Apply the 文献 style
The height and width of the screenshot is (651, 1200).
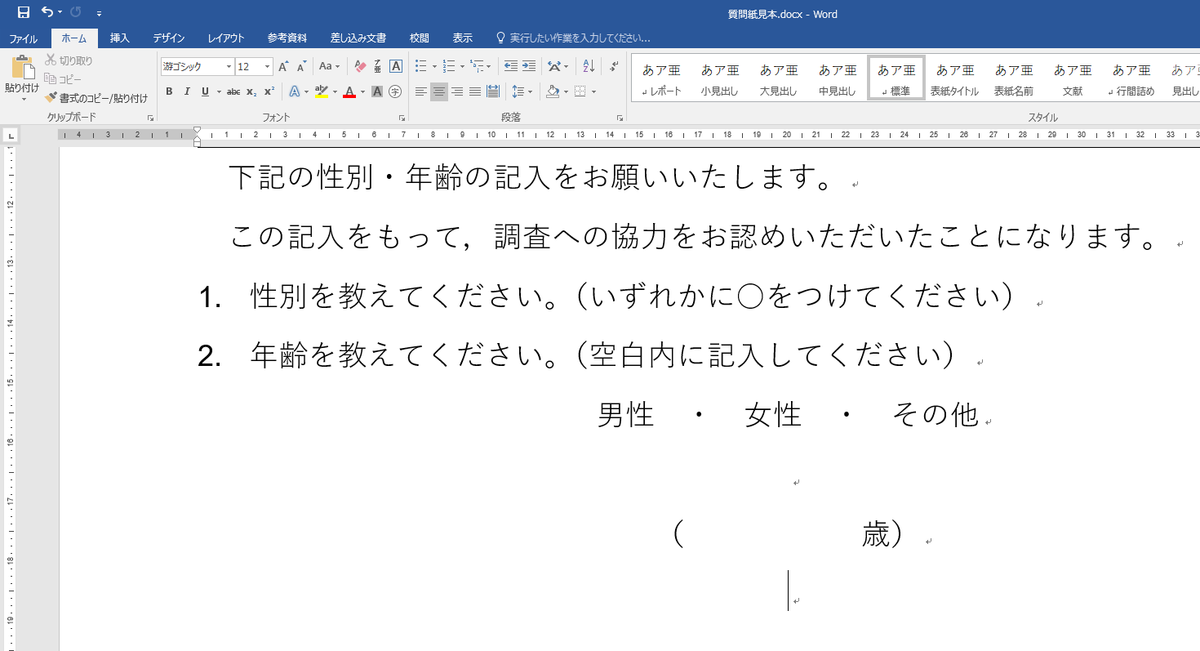tap(1072, 79)
